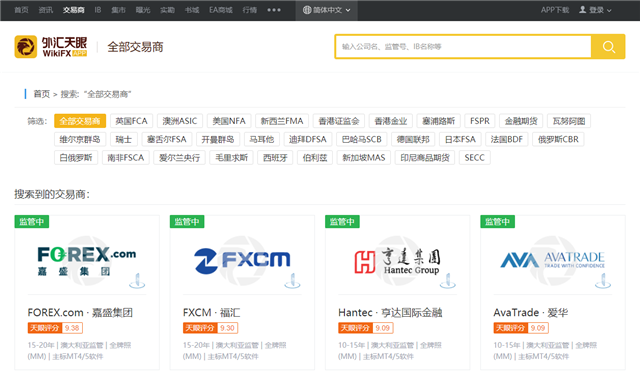Open 曝光 in the top navigation
This screenshot has width=640, height=376.
coord(143,10)
